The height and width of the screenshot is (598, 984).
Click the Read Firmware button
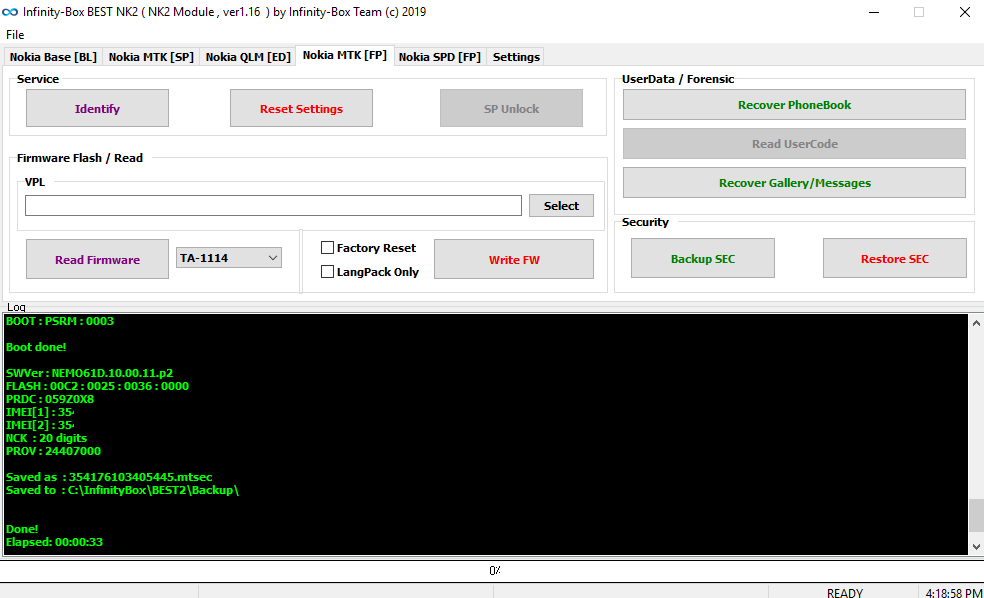(97, 259)
